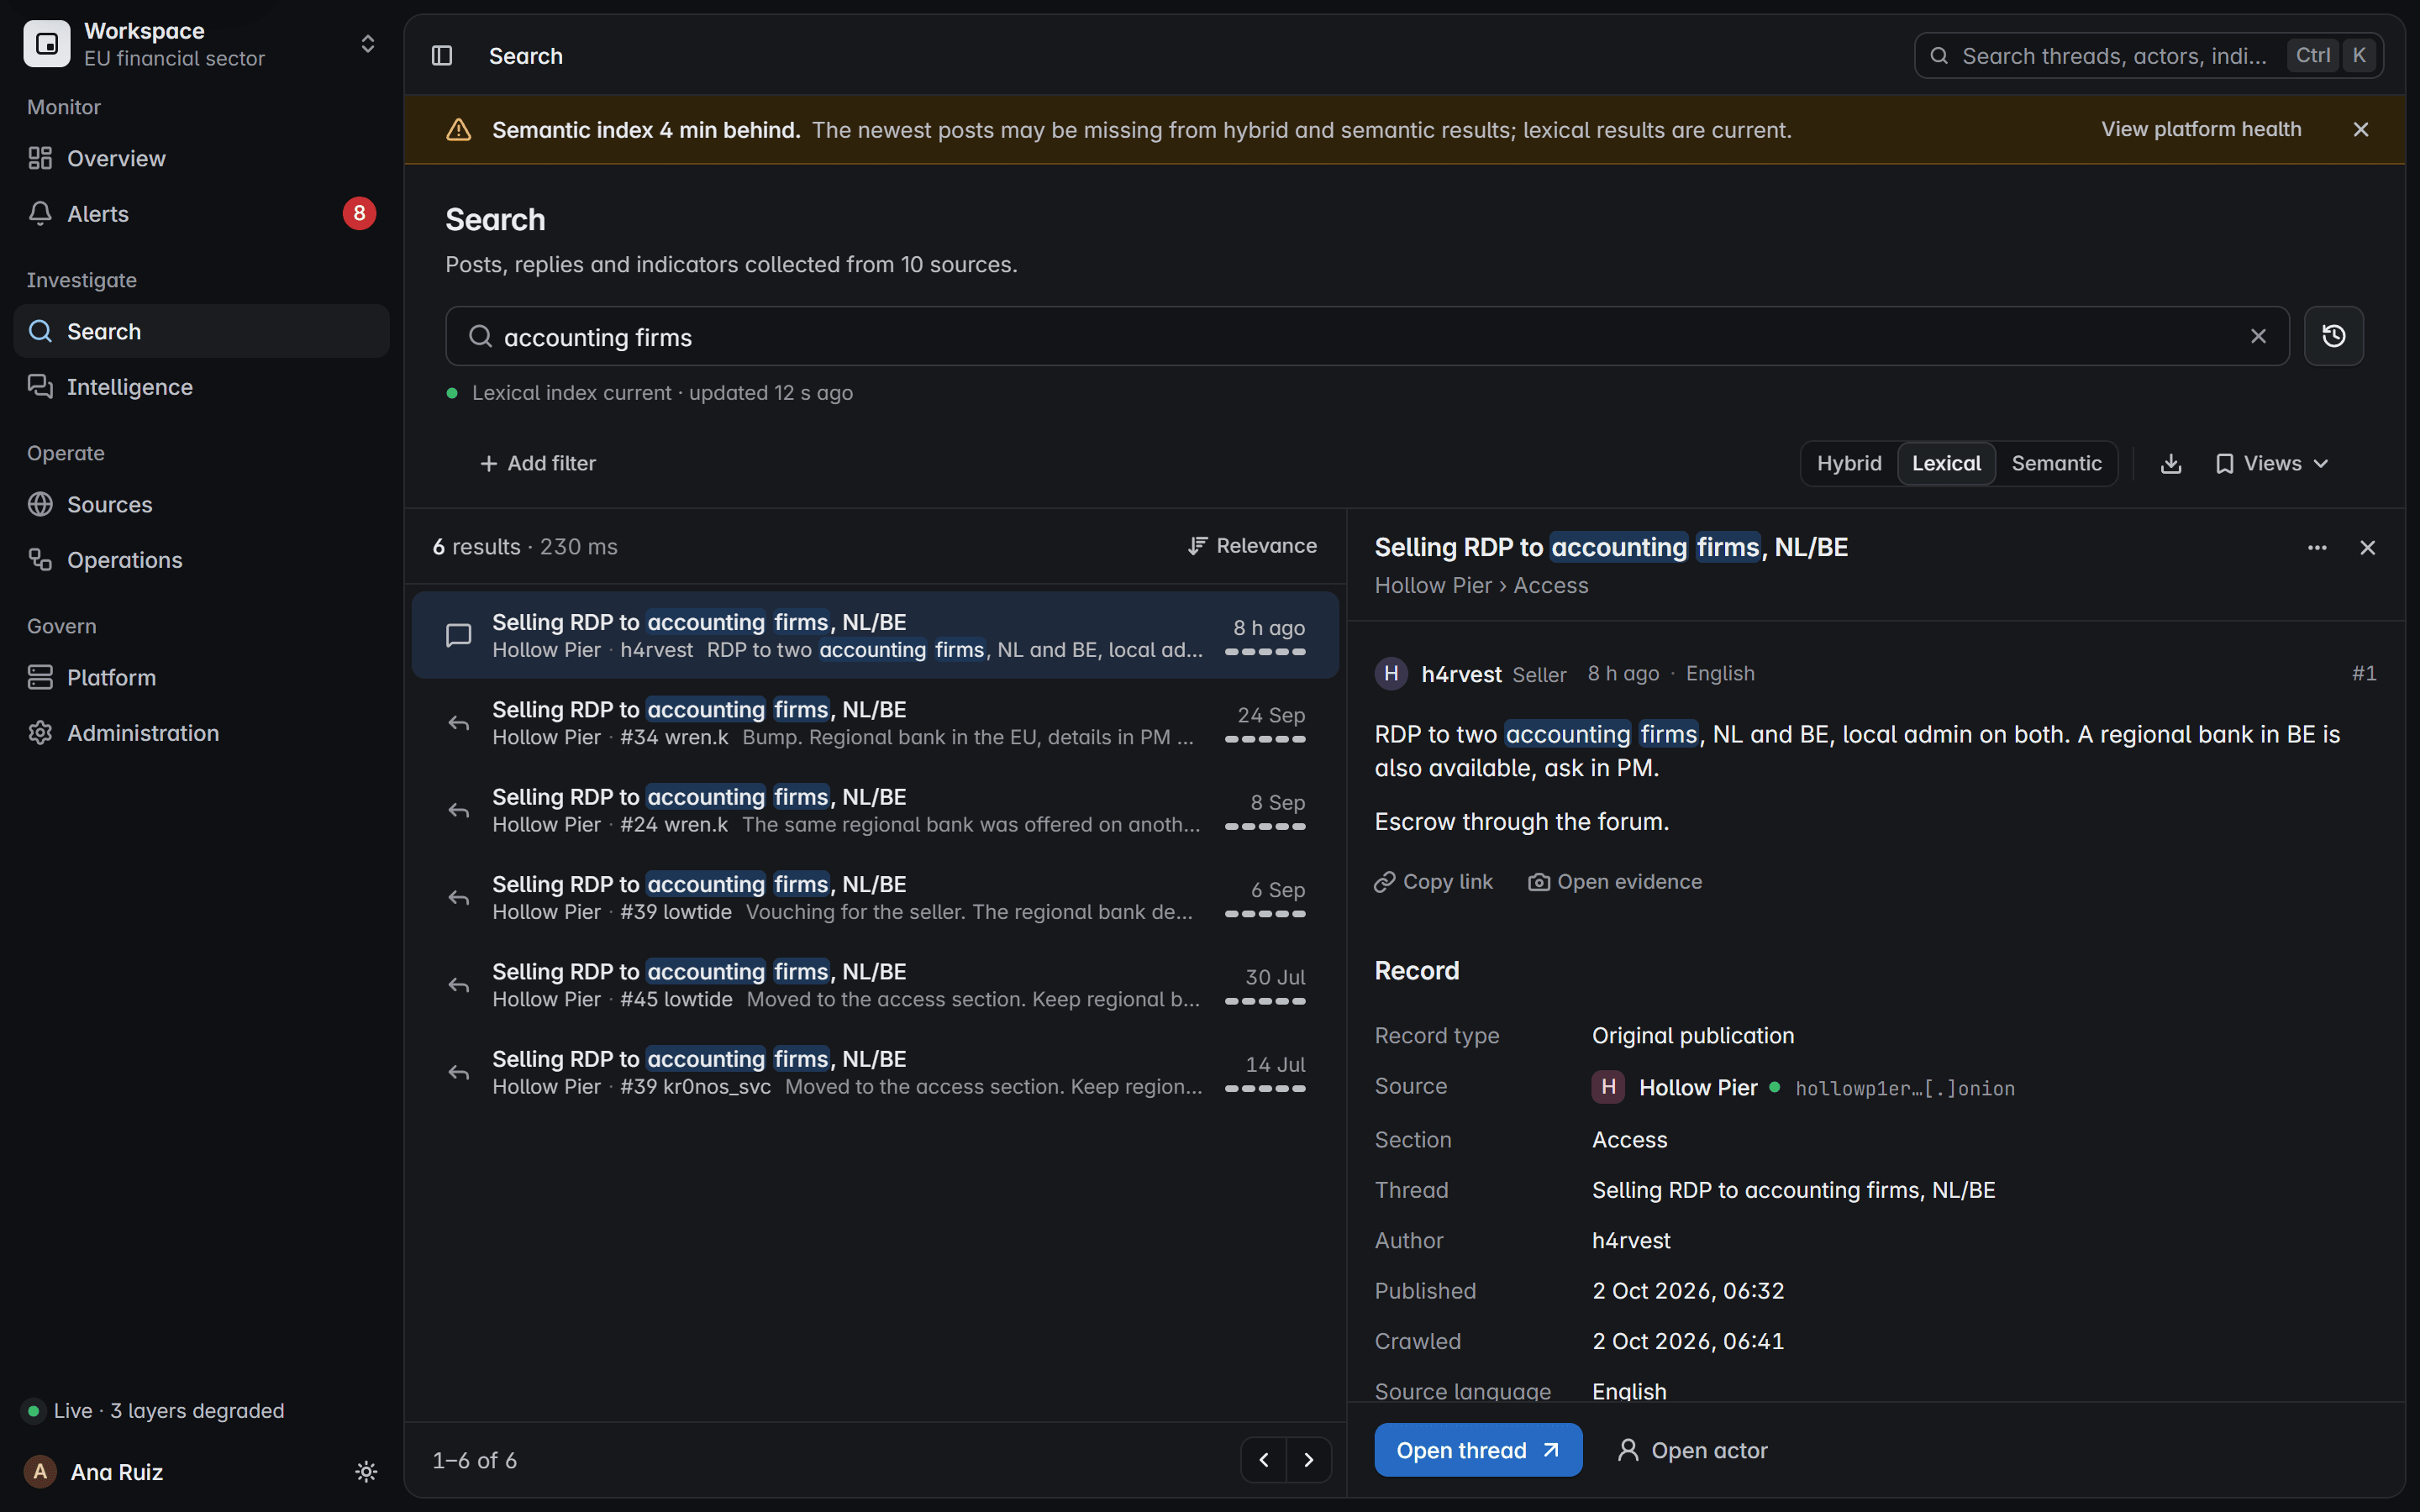This screenshot has width=2420, height=1512.
Task: Open Ana Ruiz user profile
Action: tap(94, 1471)
